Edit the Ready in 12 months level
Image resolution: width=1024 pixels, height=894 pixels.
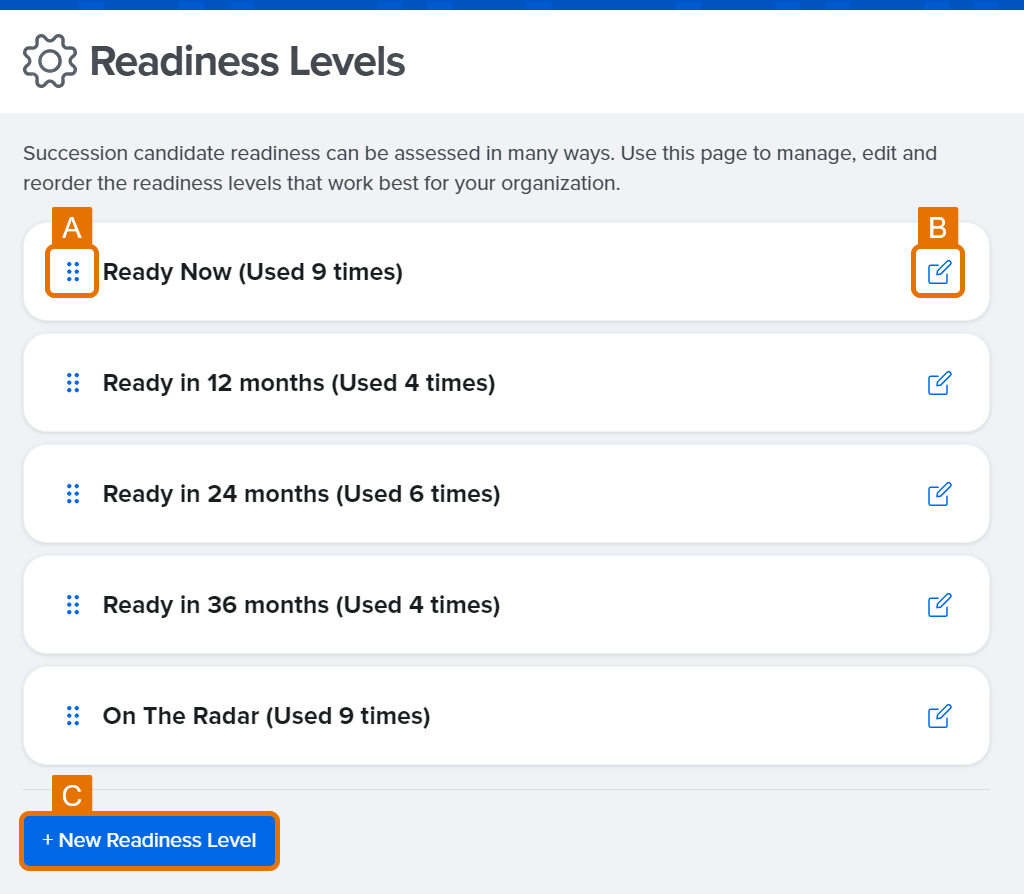939,383
